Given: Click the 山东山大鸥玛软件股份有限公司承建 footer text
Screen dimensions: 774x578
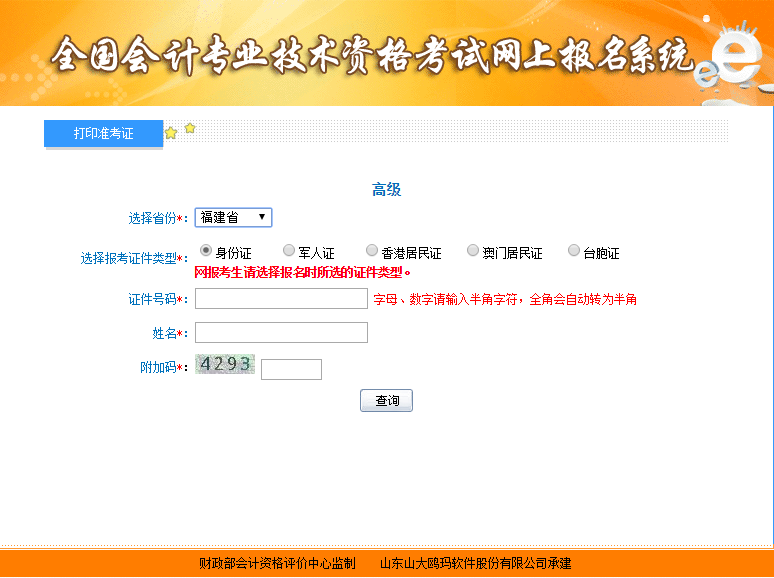Looking at the screenshot, I should tap(475, 563).
